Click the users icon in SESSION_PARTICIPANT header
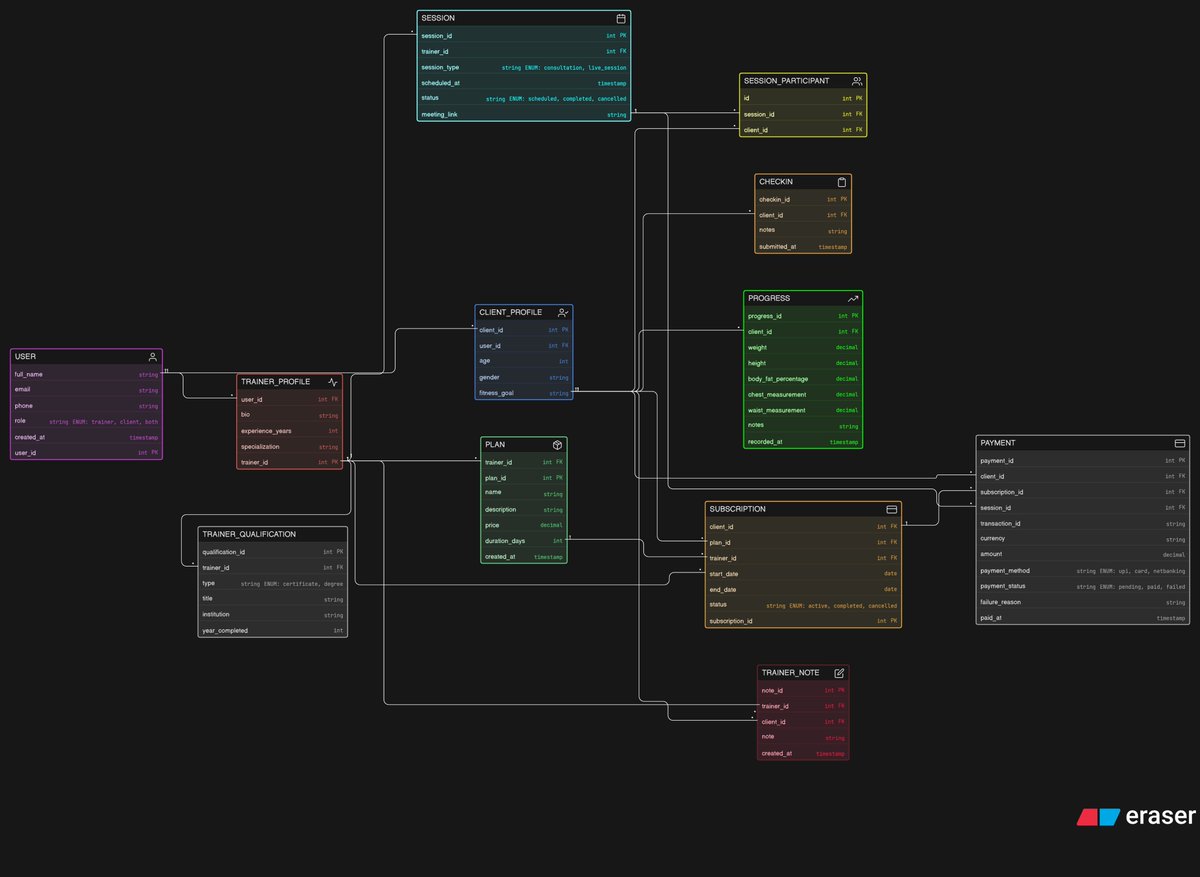 pyautogui.click(x=857, y=81)
